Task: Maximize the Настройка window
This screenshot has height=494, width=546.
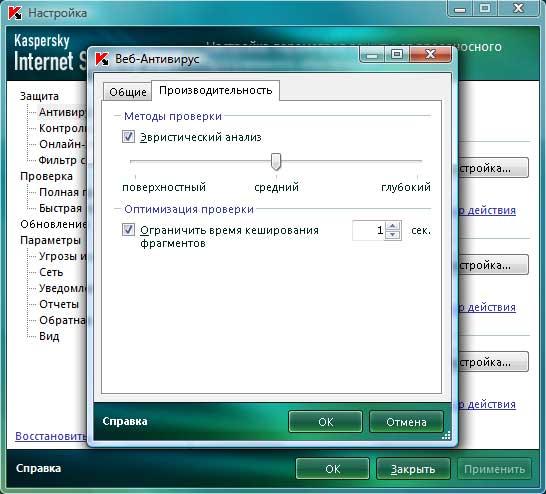Action: point(485,8)
